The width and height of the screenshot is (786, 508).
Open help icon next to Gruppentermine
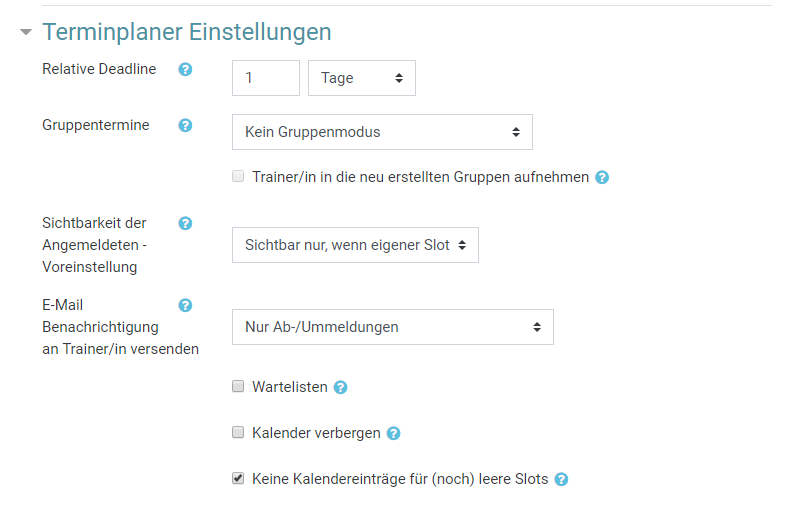tap(185, 125)
